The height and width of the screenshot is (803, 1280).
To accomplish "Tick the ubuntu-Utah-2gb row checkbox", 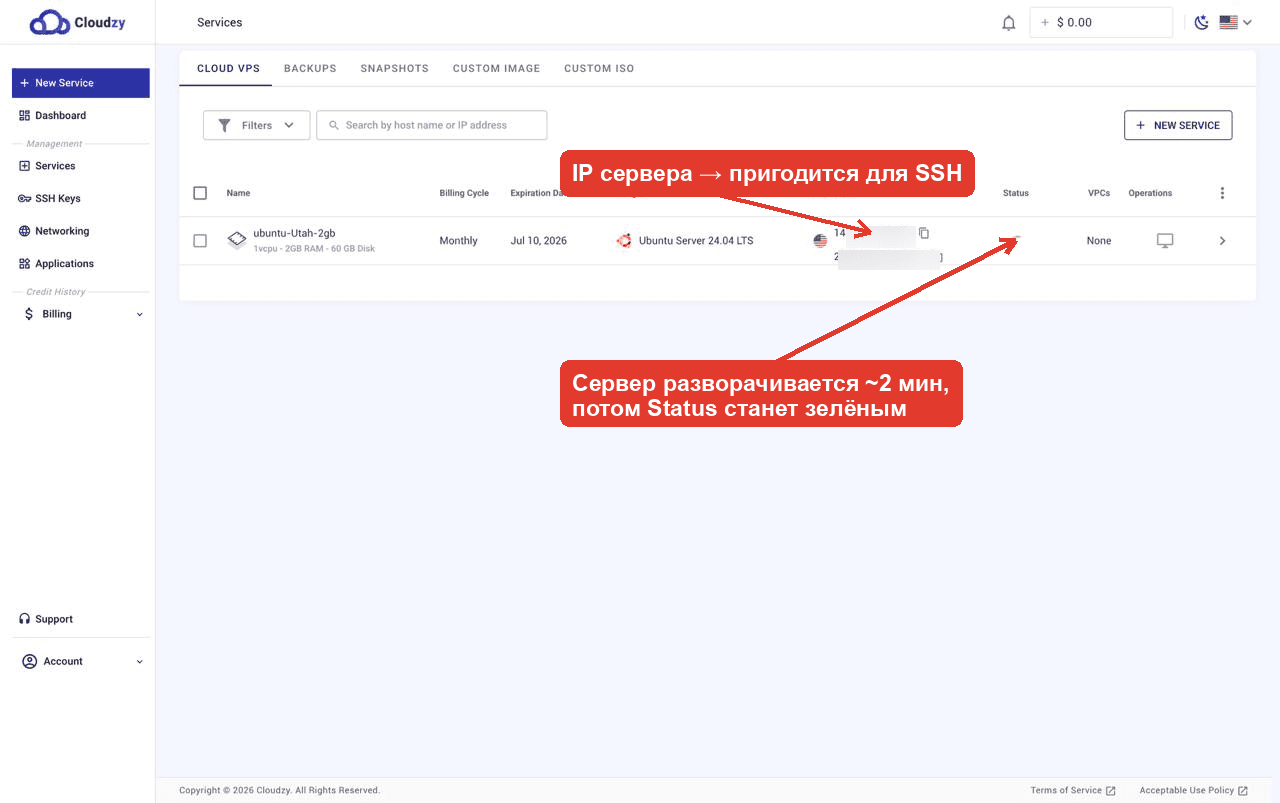I will pos(200,241).
